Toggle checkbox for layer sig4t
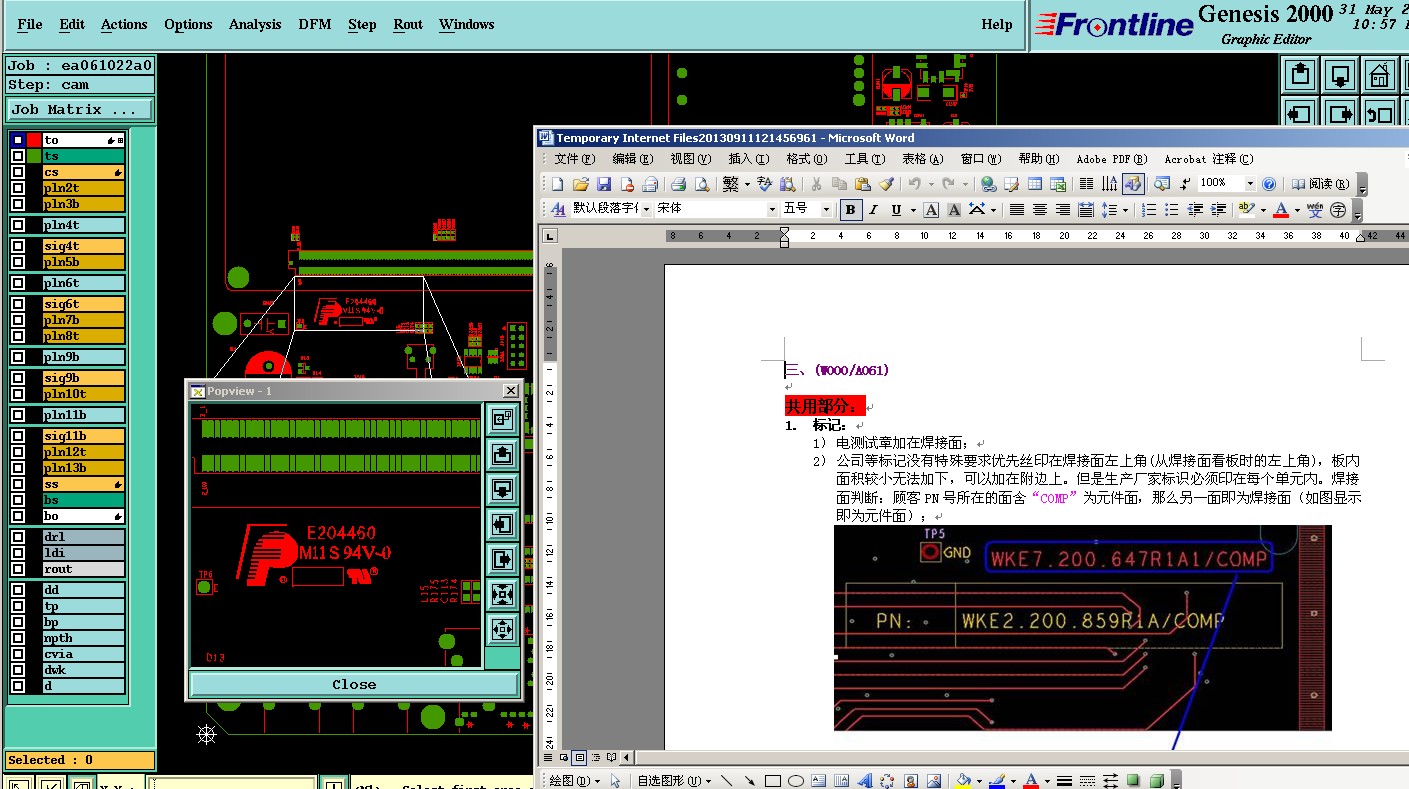 [18, 246]
